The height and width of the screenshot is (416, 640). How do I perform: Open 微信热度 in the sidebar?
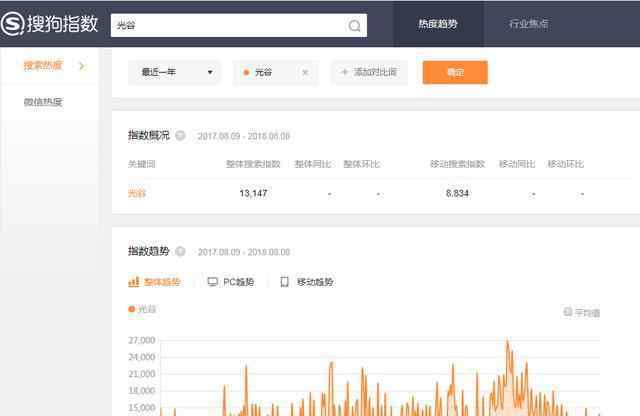[x=43, y=102]
